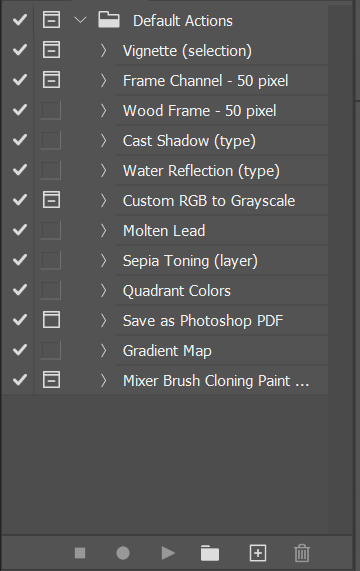Toggle dialog icon for Vignette (selection)
The height and width of the screenshot is (571, 360).
pyautogui.click(x=51, y=50)
